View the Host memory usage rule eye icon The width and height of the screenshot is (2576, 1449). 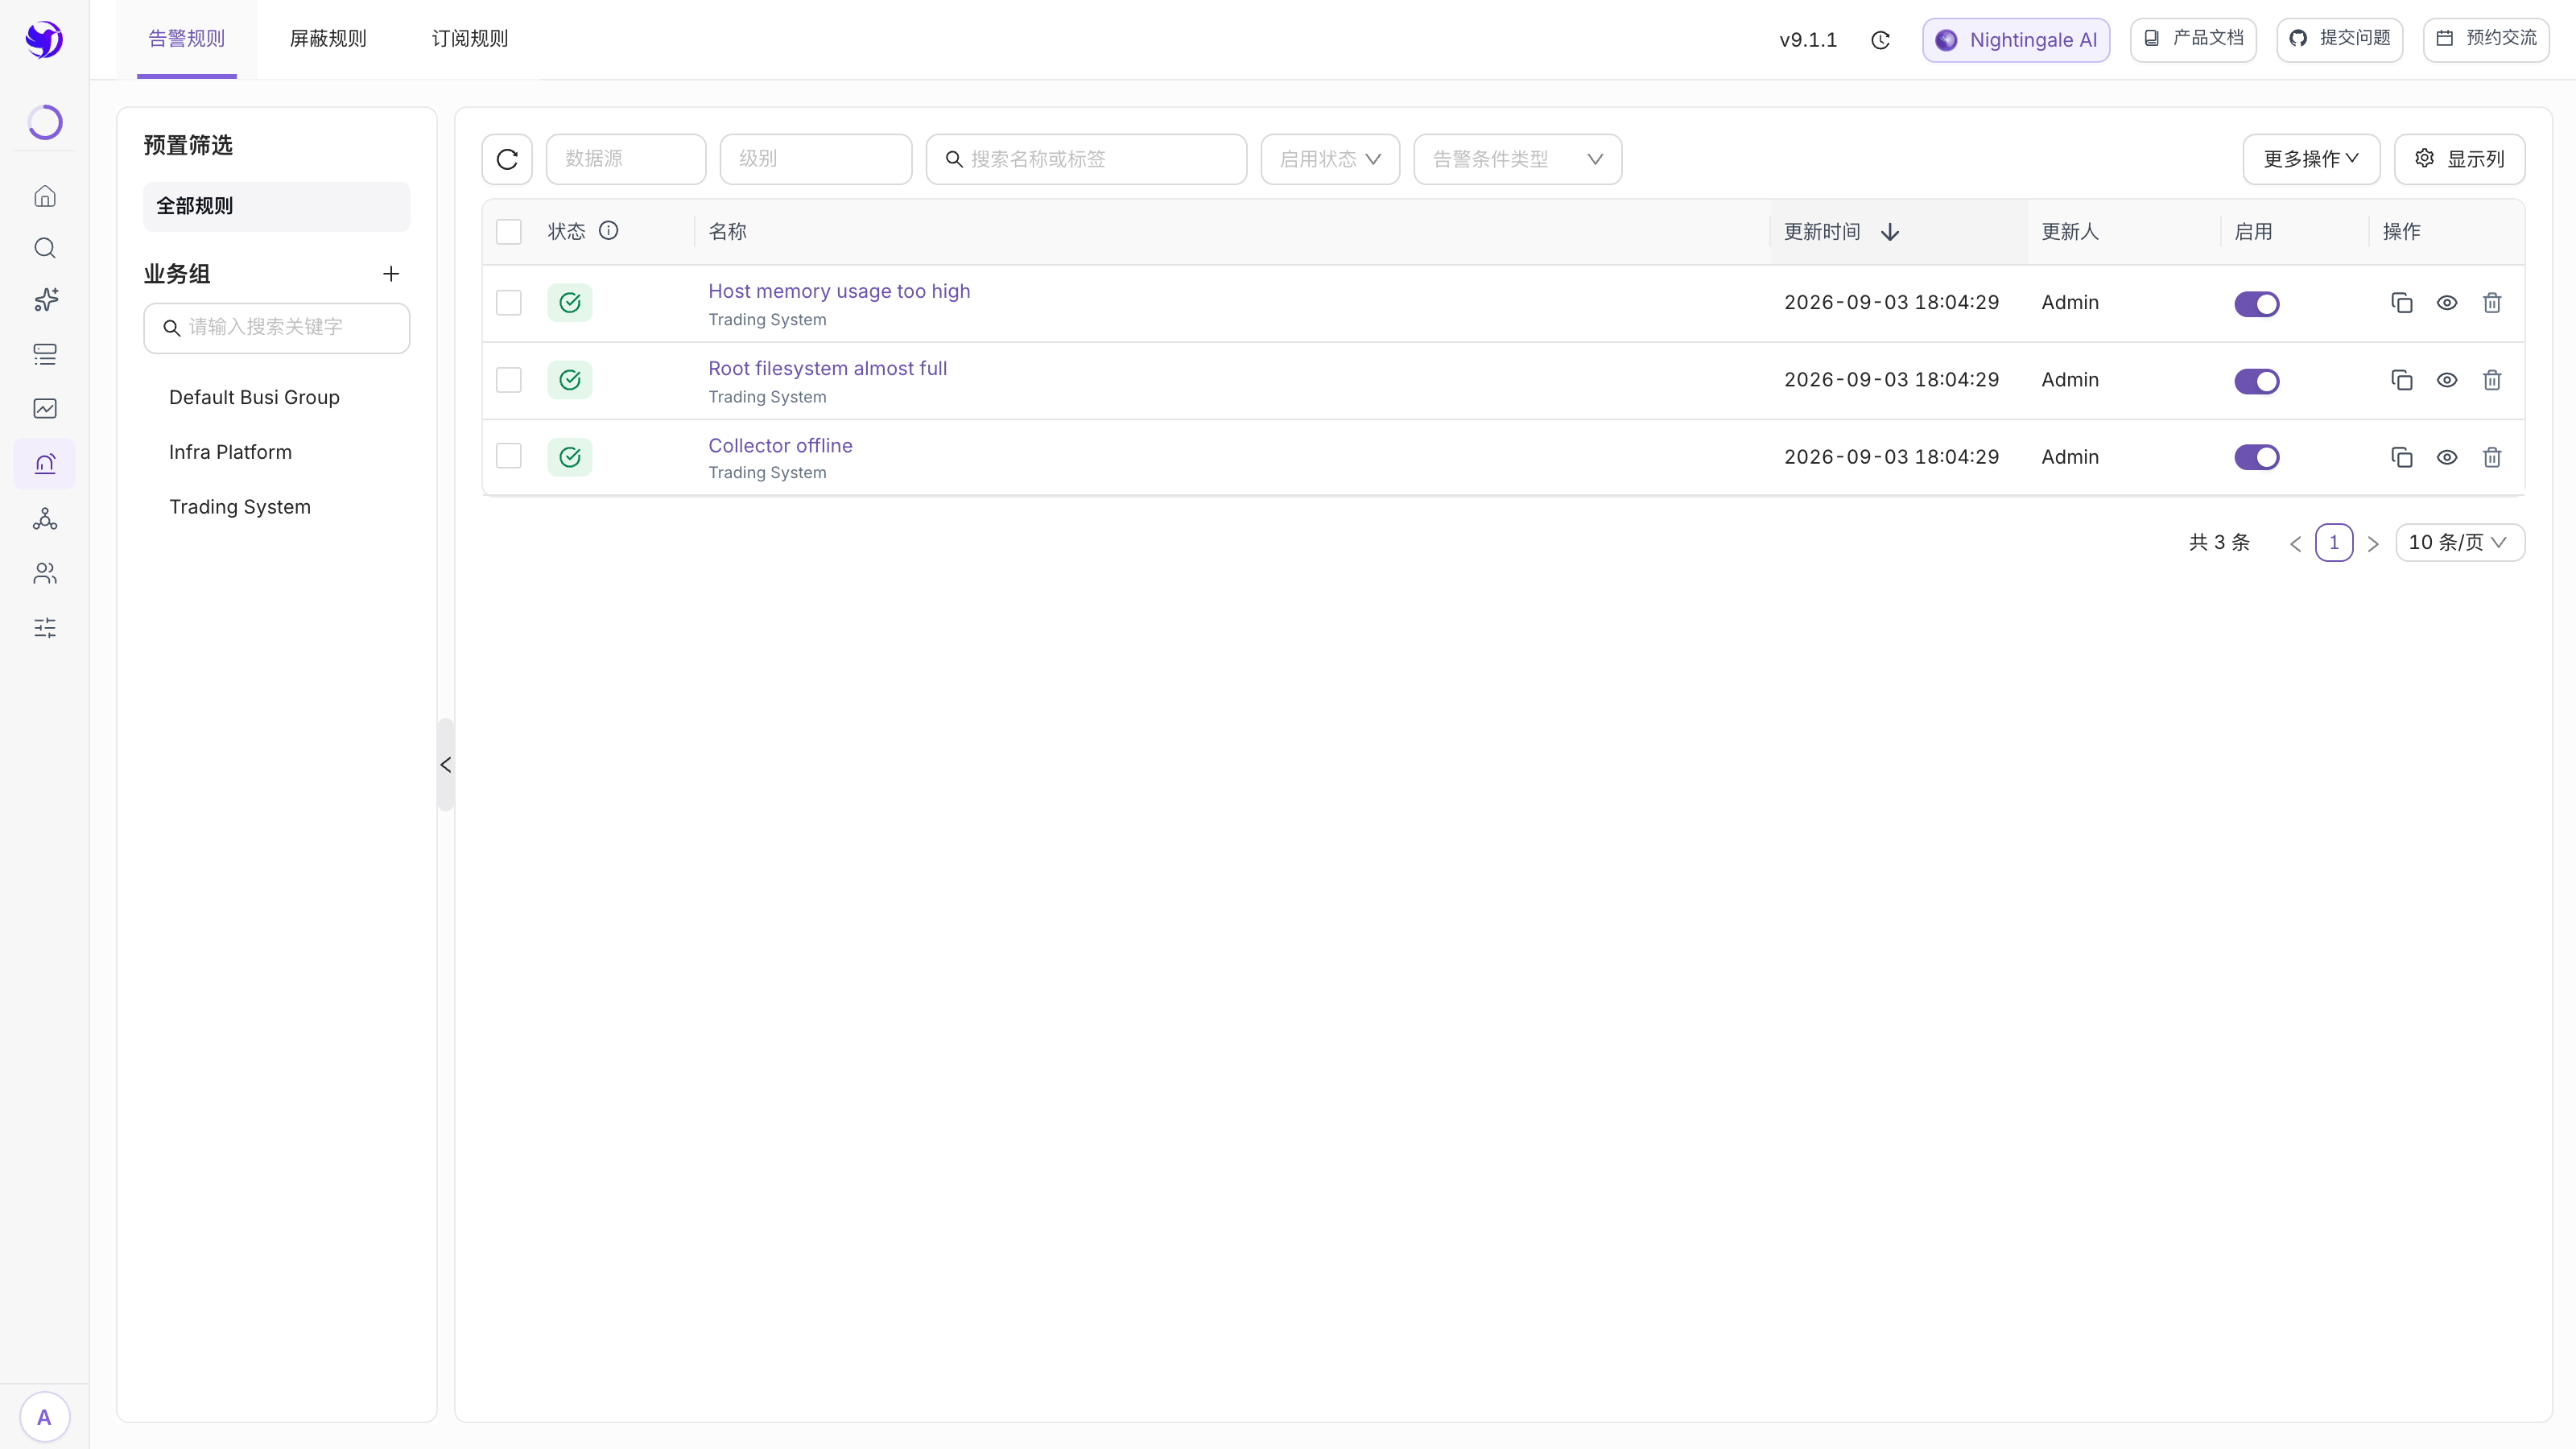2447,303
